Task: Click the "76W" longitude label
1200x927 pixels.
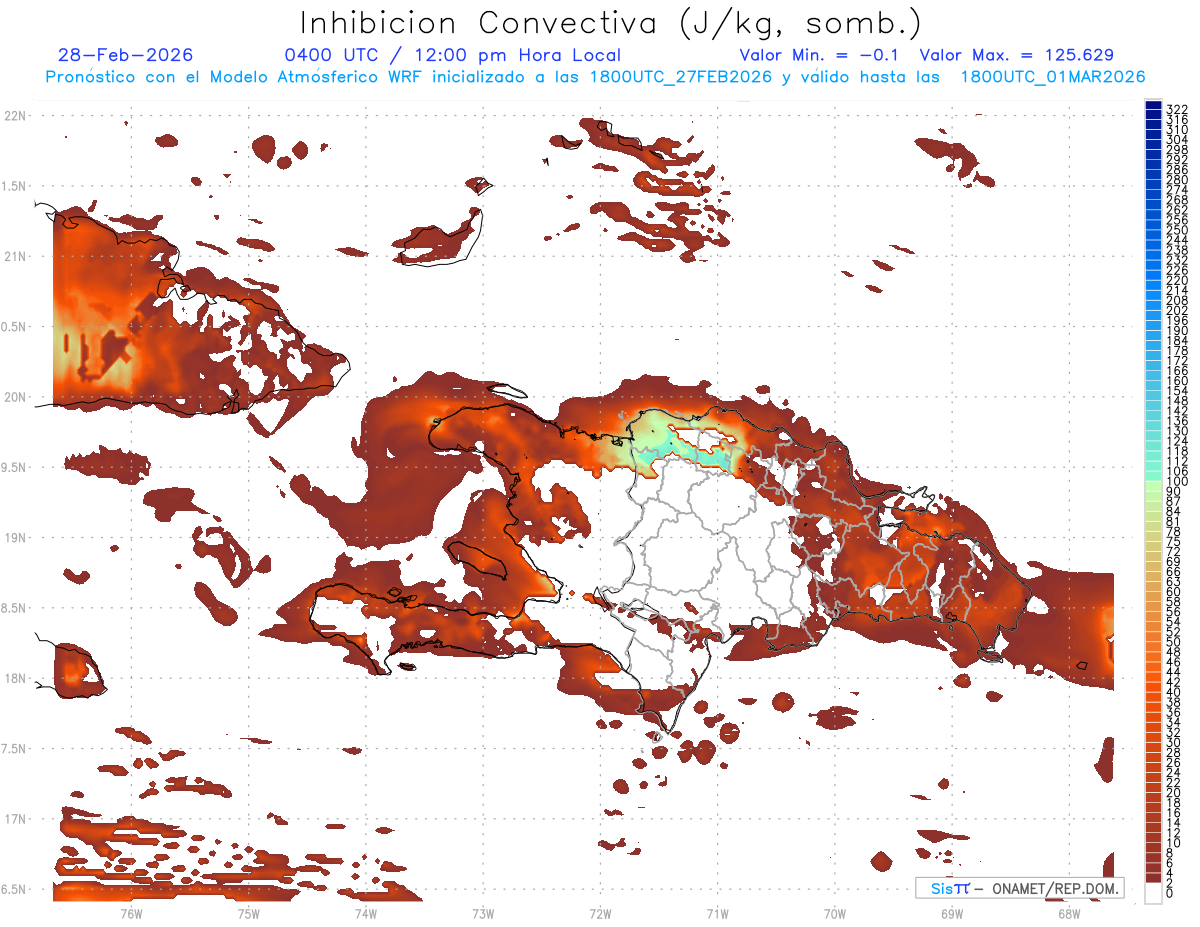Action: (130, 913)
